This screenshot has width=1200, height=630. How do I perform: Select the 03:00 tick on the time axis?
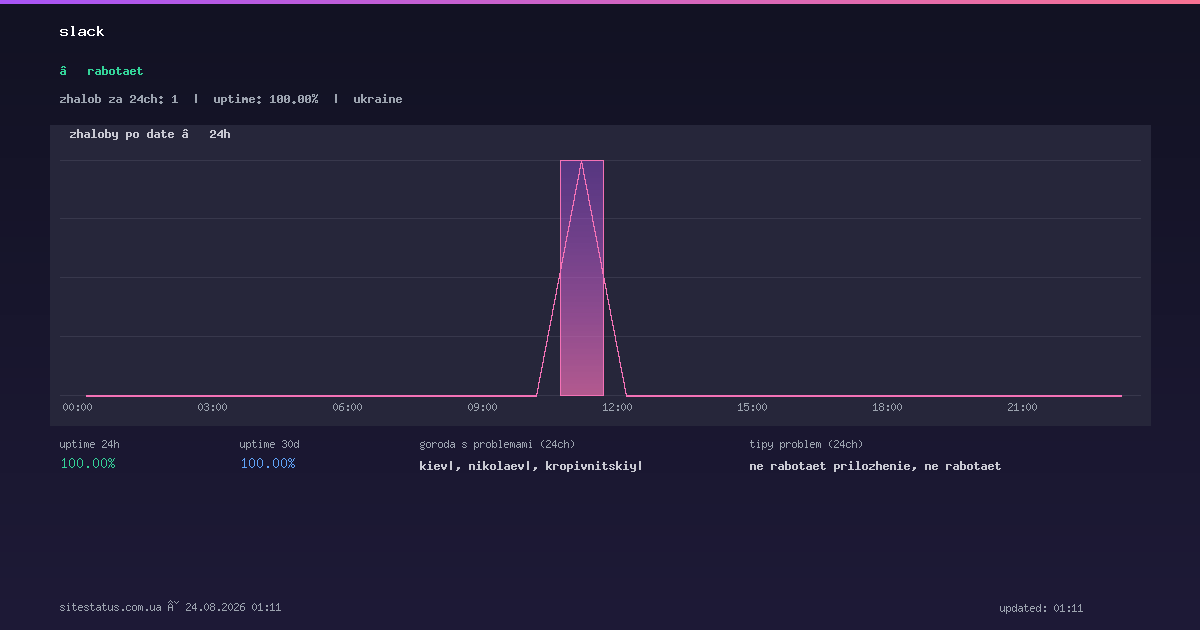pos(212,407)
